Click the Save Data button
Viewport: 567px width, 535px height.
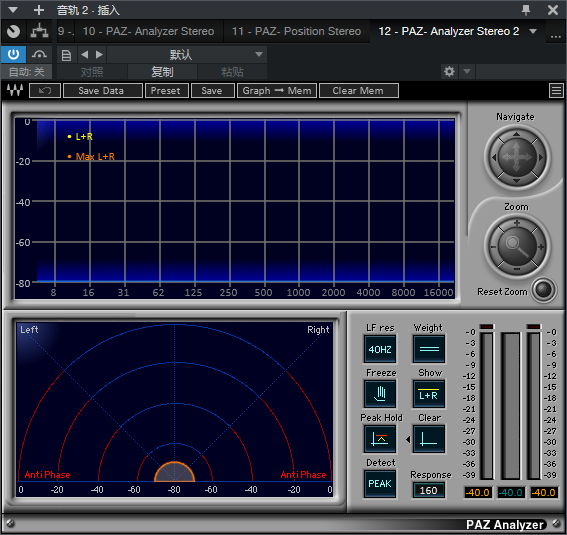102,90
